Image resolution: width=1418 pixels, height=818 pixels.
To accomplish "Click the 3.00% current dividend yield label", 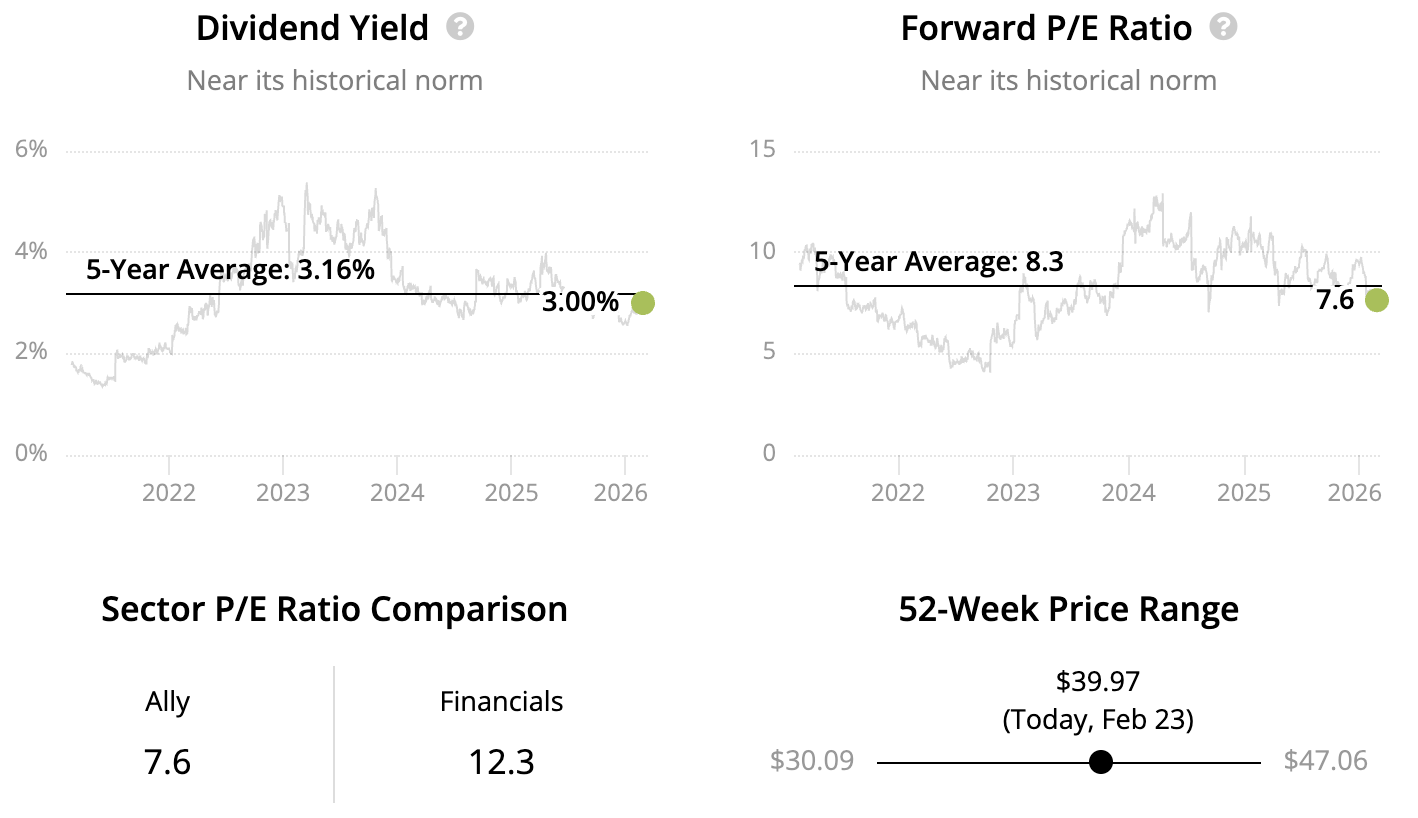I will point(580,302).
